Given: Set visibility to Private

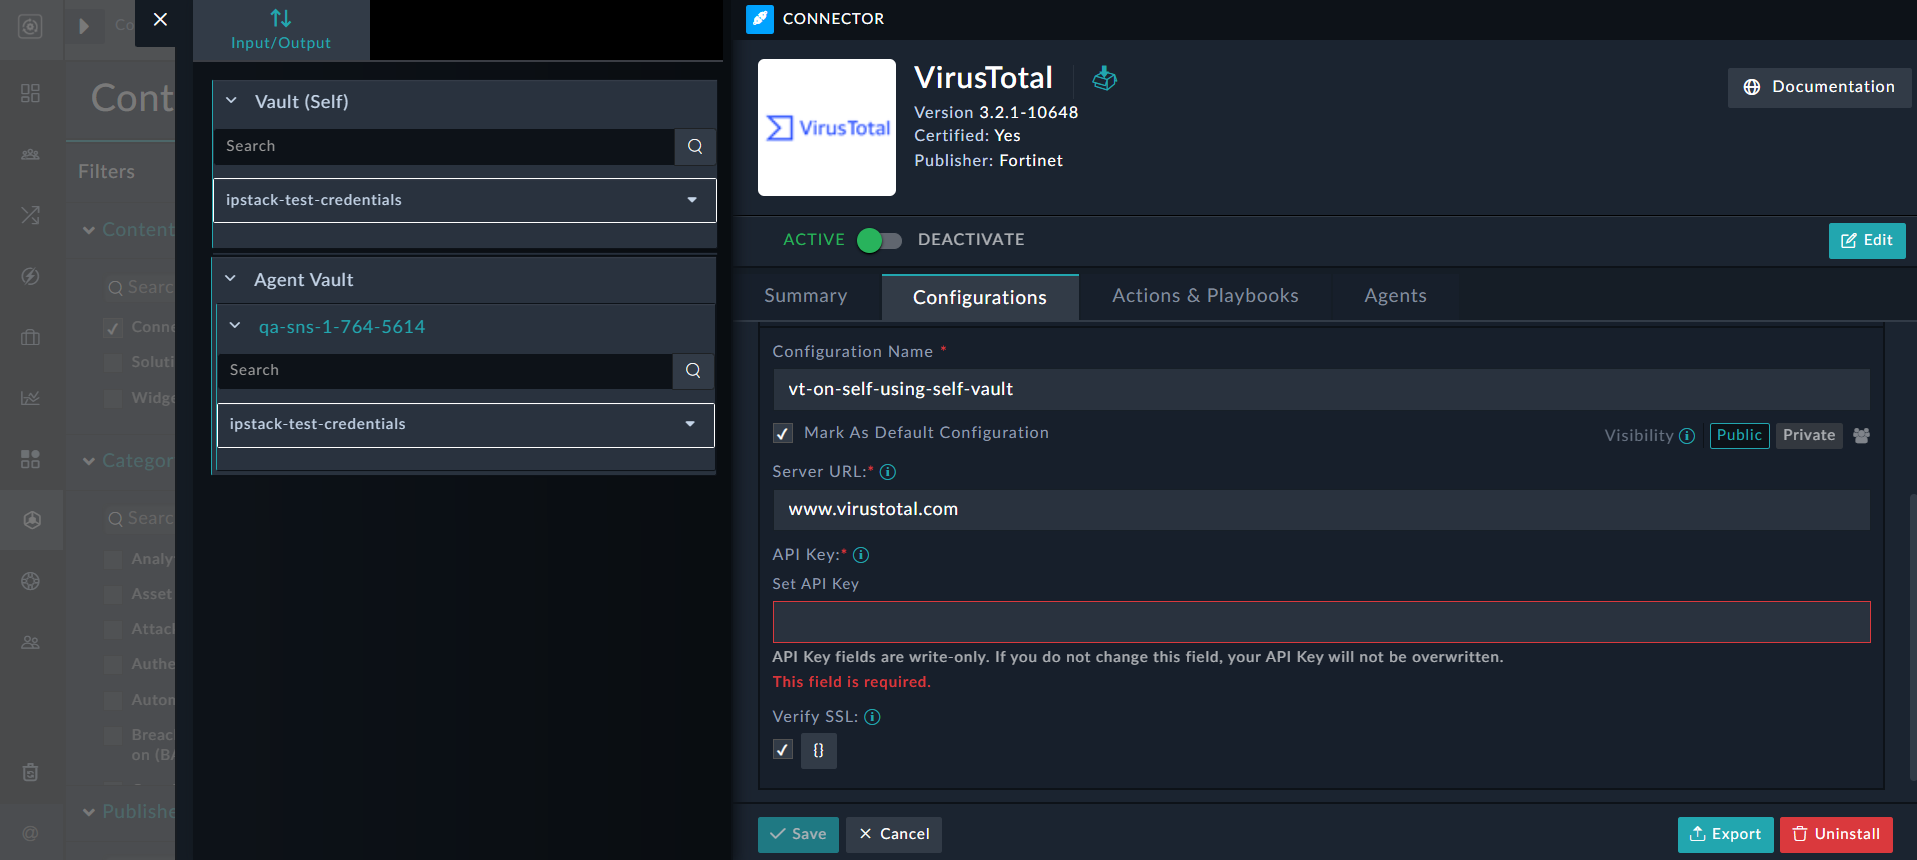Looking at the screenshot, I should pos(1809,435).
